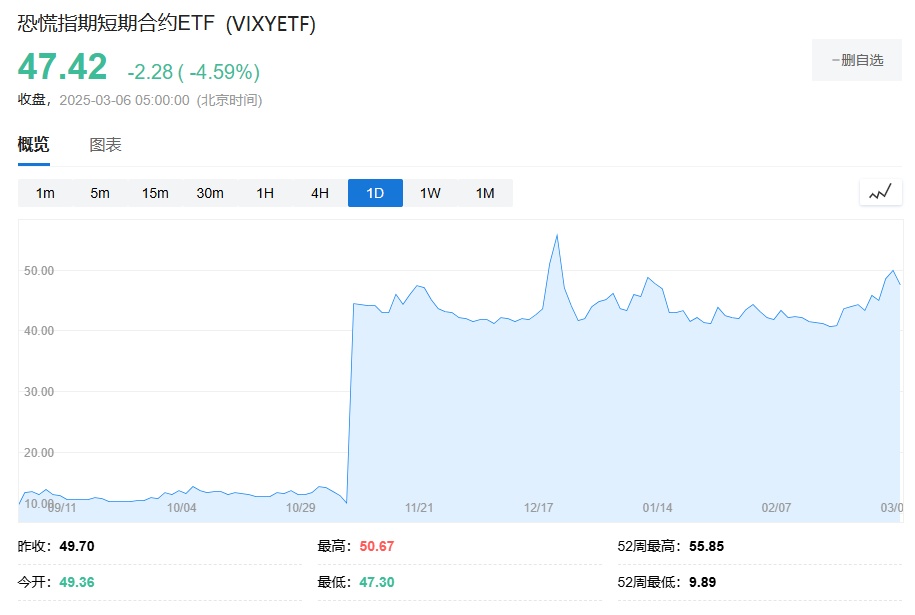The image size is (915, 615).
Task: Open the 图表 tab
Action: tap(105, 145)
